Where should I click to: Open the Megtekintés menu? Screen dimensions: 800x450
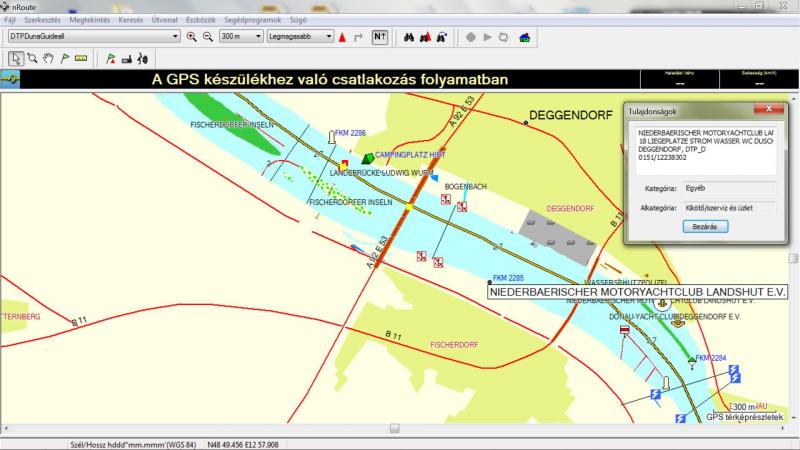coord(90,20)
